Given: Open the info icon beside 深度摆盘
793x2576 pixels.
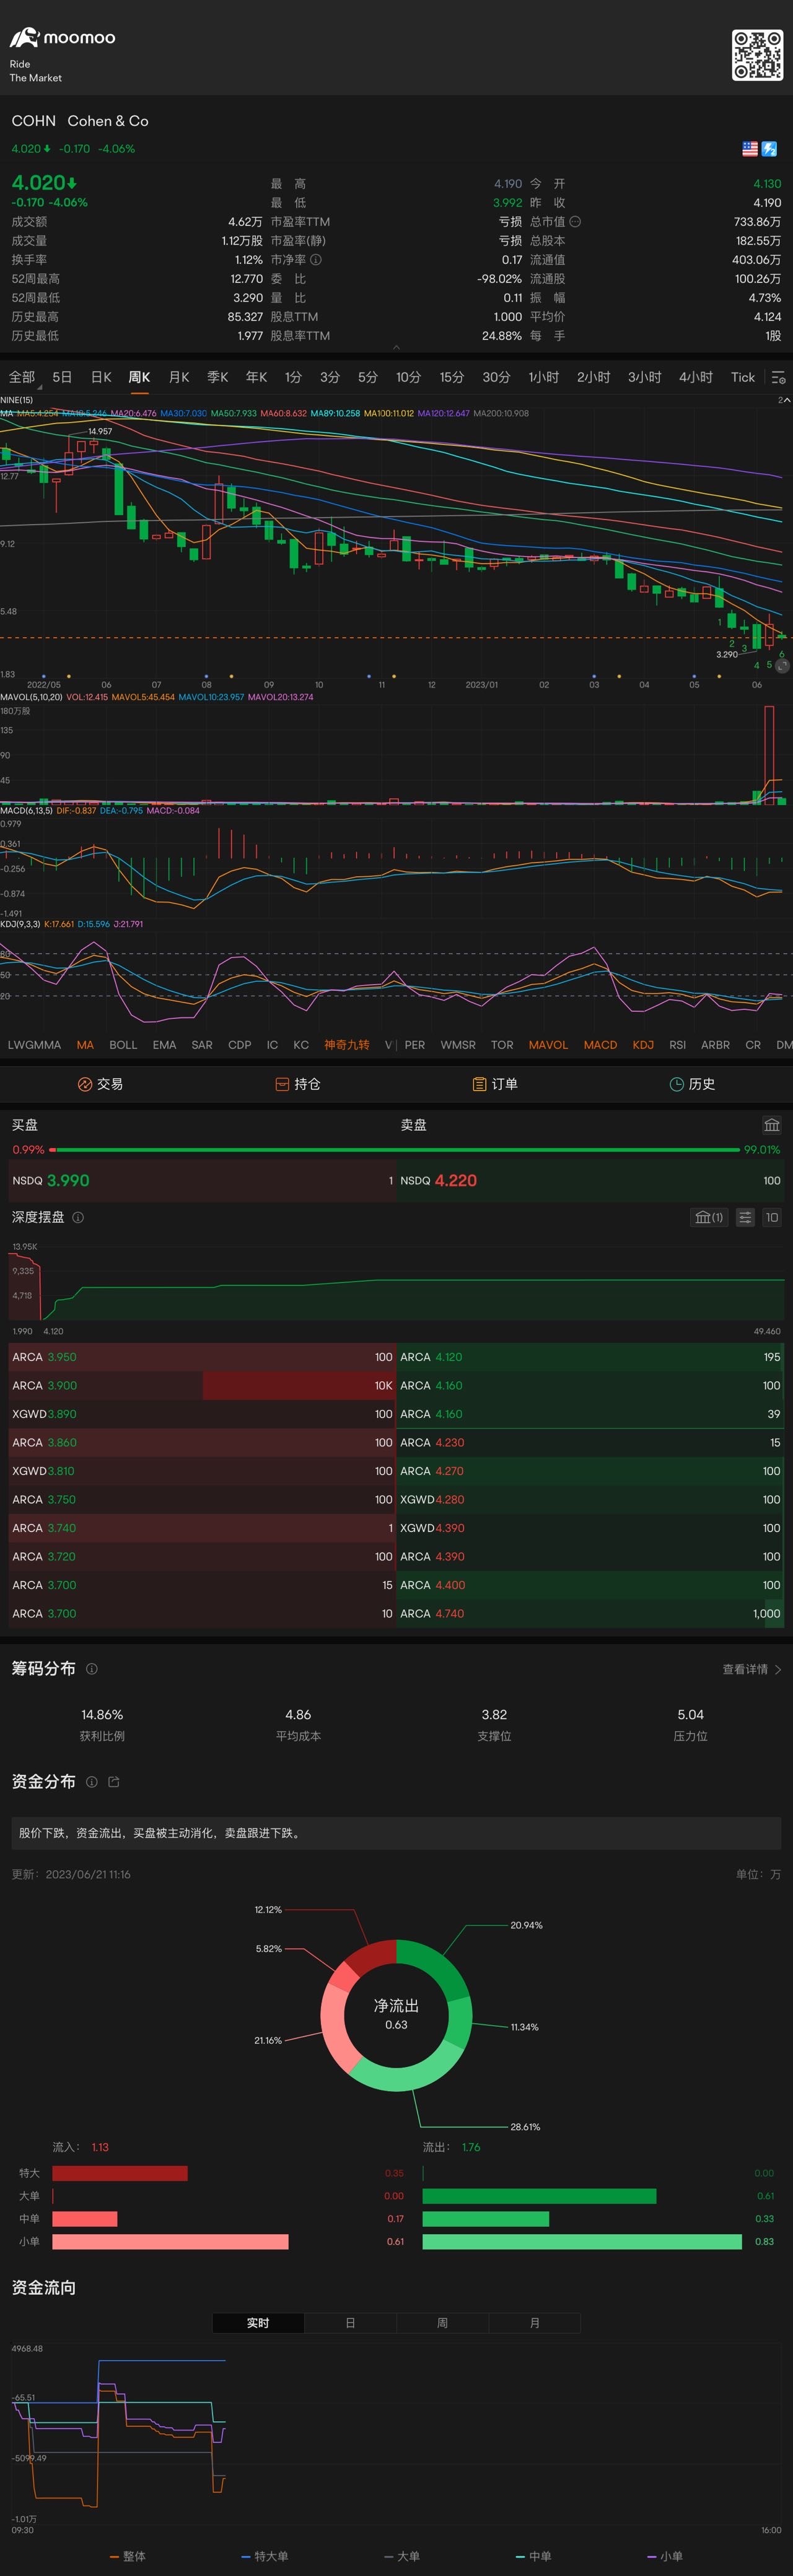Looking at the screenshot, I should 78,1217.
